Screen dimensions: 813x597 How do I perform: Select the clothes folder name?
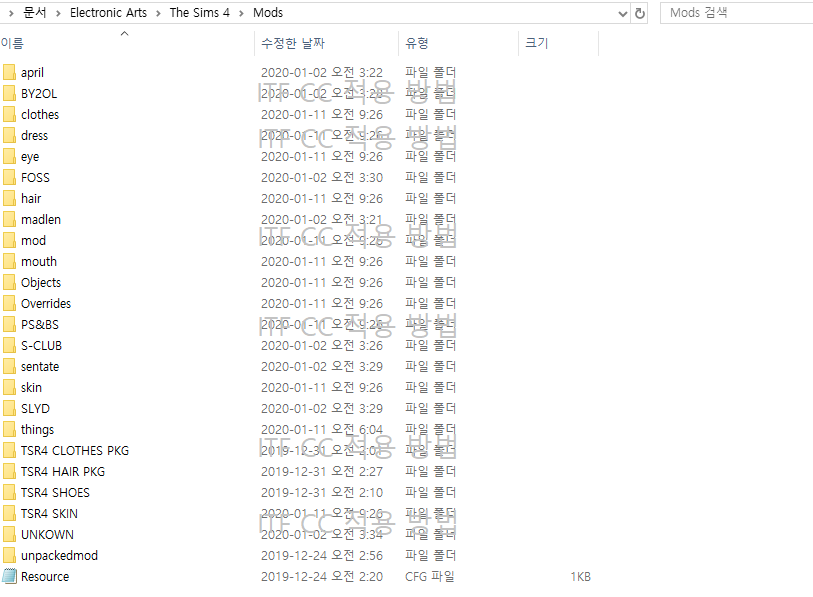point(40,115)
